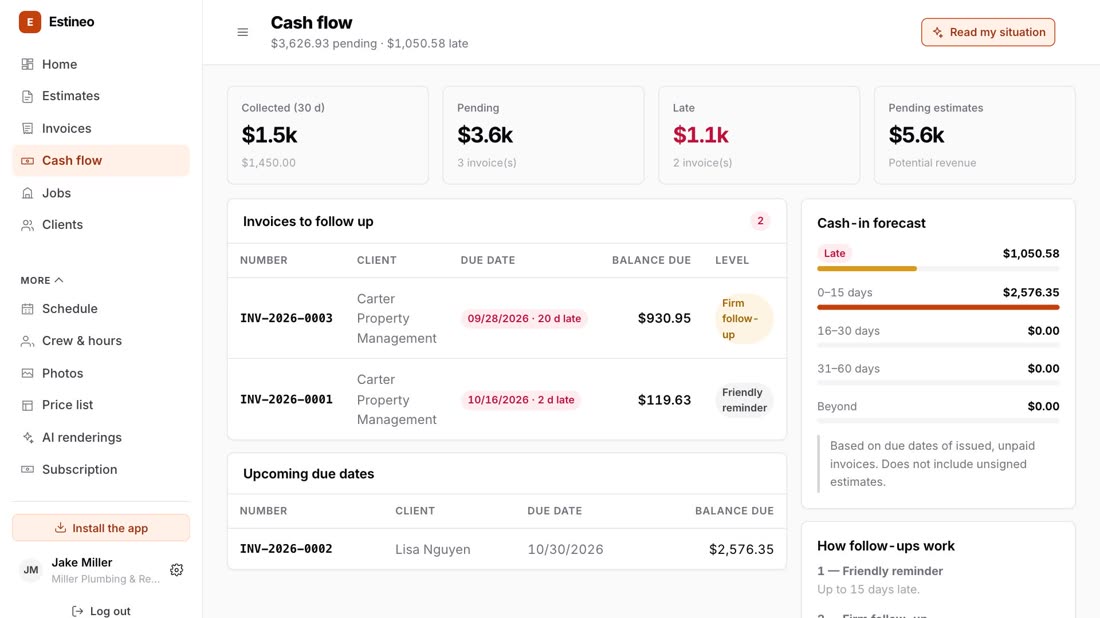Go to AI renderings
This screenshot has width=1100, height=618.
click(101, 437)
